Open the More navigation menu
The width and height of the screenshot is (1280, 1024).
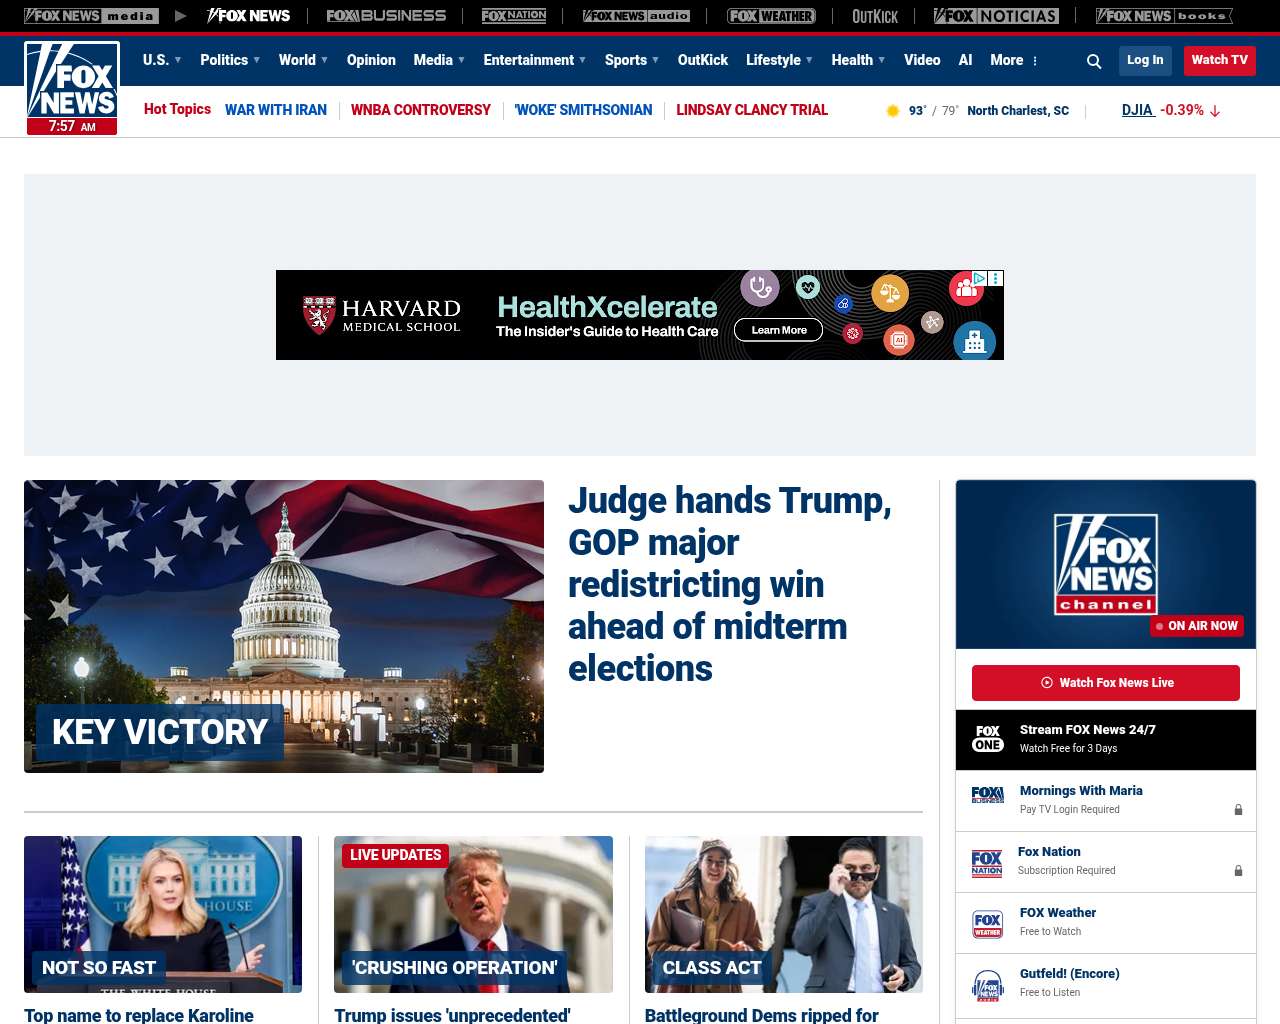click(1006, 60)
